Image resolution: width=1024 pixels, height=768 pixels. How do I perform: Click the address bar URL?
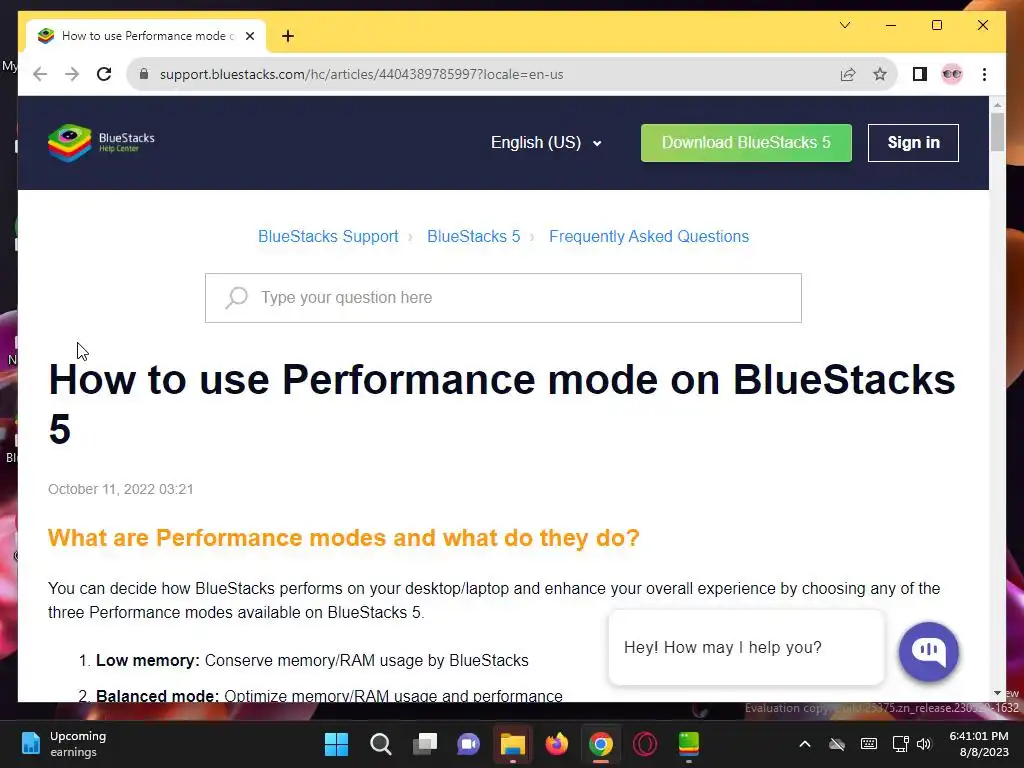(x=361, y=74)
